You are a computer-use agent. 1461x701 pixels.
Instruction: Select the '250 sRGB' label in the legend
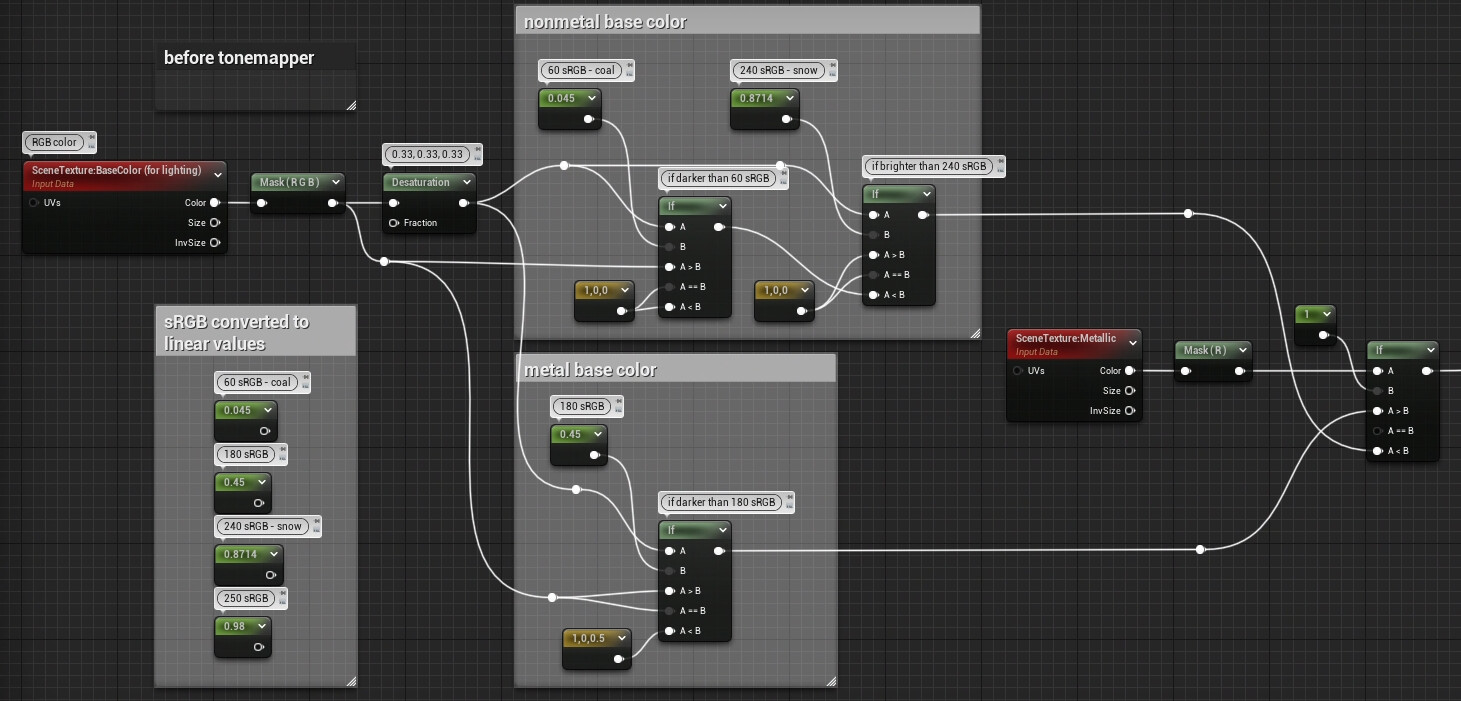249,598
